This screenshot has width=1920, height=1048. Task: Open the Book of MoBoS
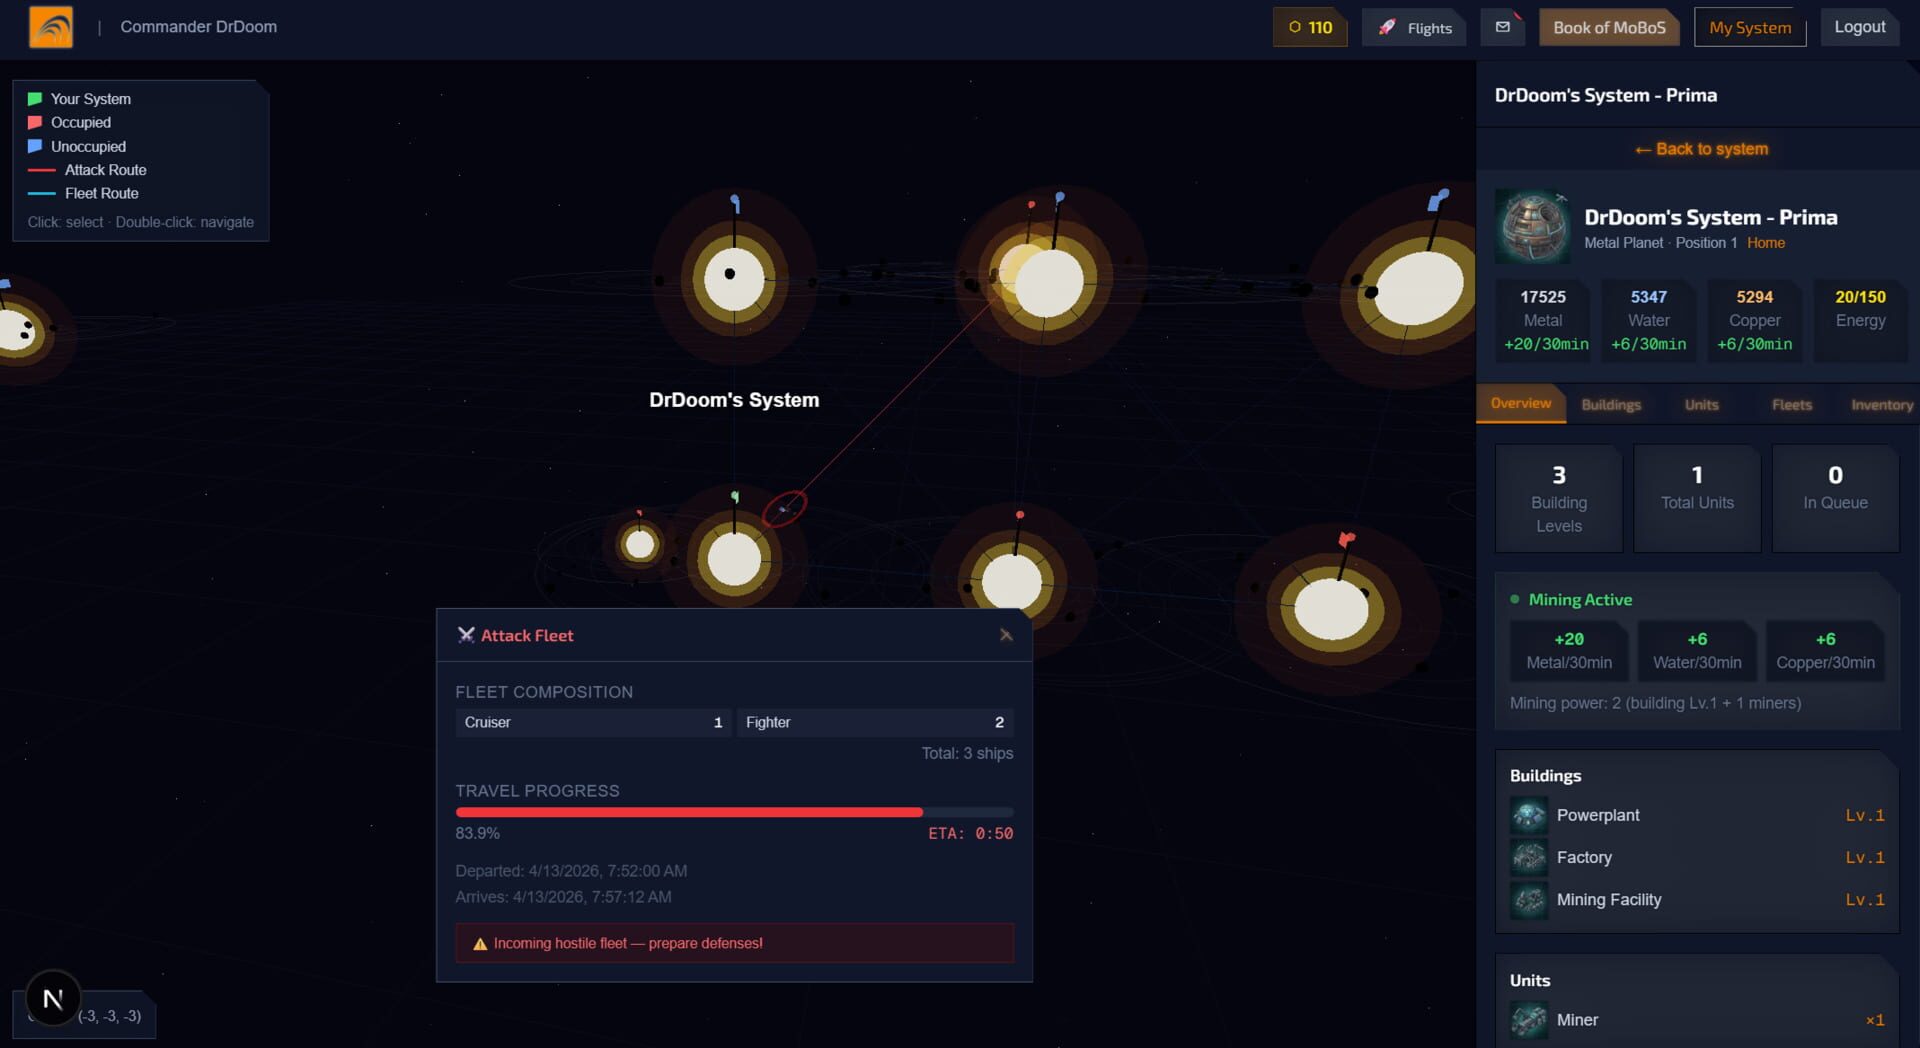[1608, 28]
